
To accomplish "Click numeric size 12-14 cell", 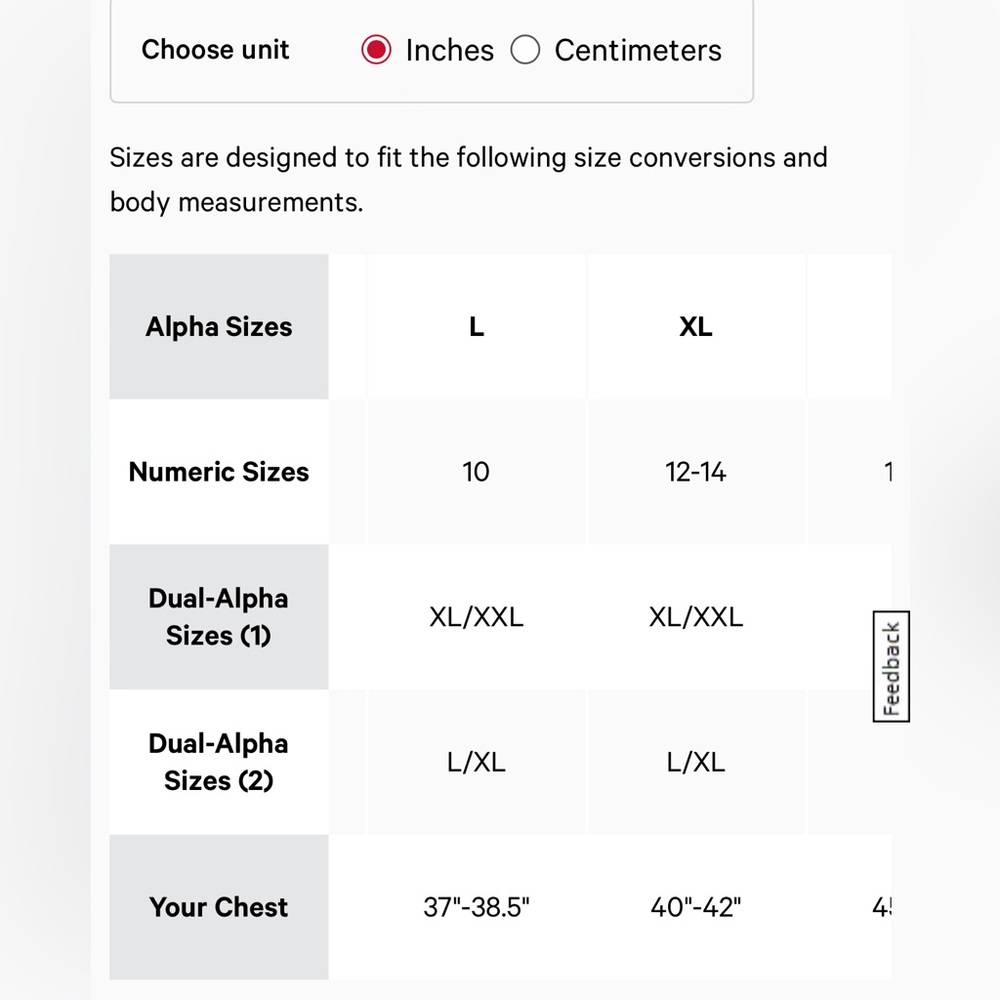I will tap(696, 472).
